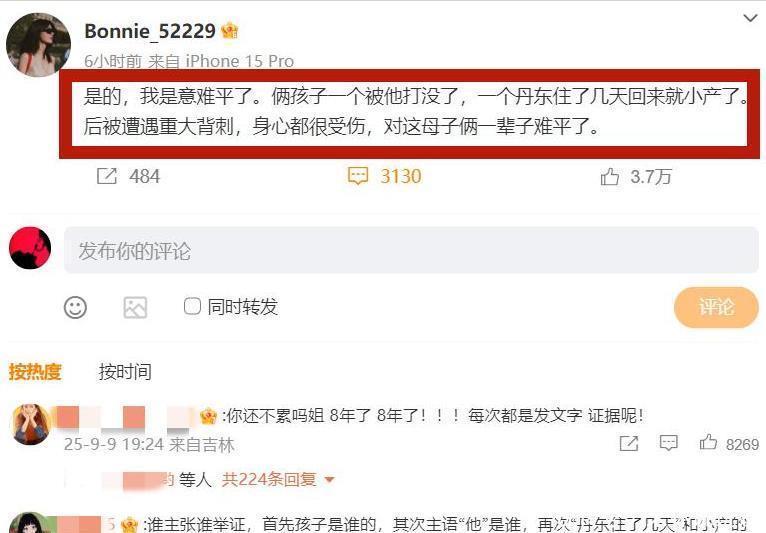Toggle the 同时转发 checkbox

[x=192, y=306]
